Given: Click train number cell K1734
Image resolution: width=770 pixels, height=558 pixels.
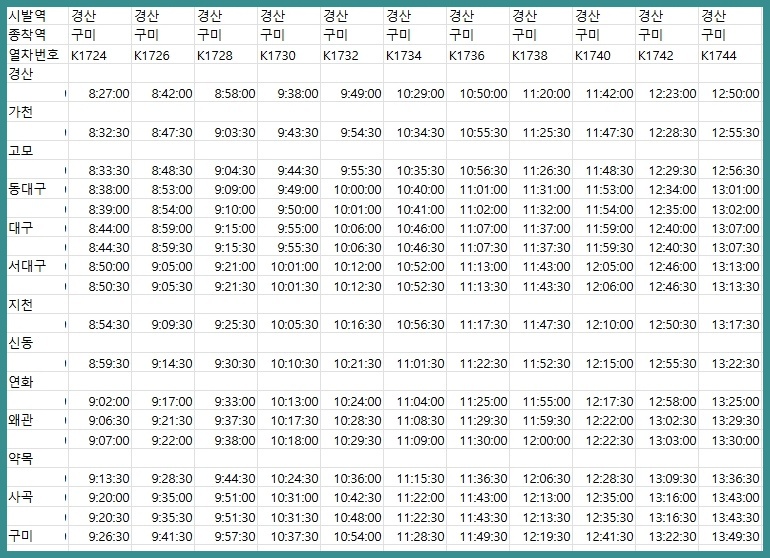Looking at the screenshot, I should coord(414,55).
